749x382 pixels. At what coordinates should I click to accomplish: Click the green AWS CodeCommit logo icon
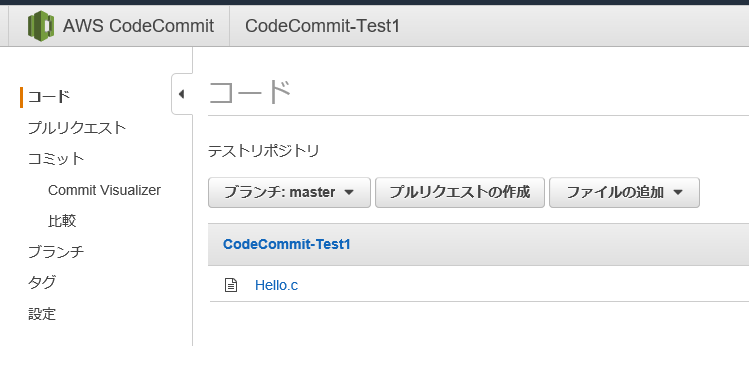coord(41,26)
